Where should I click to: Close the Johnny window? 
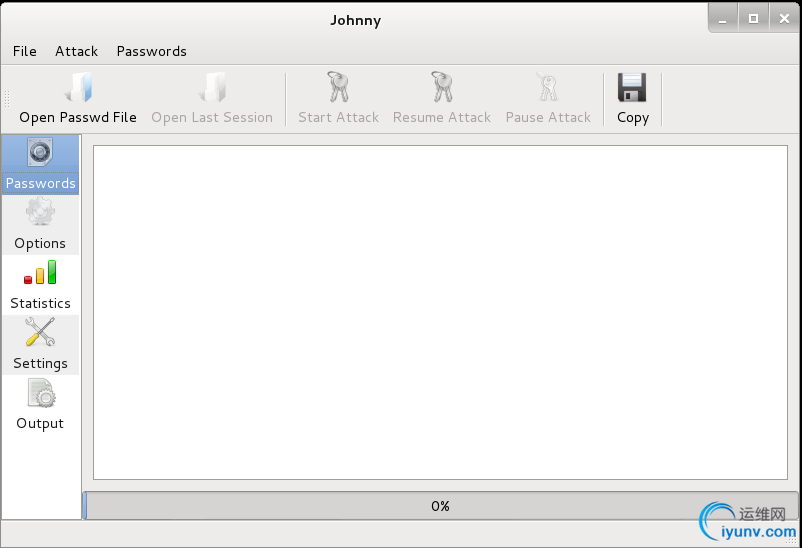click(x=784, y=18)
